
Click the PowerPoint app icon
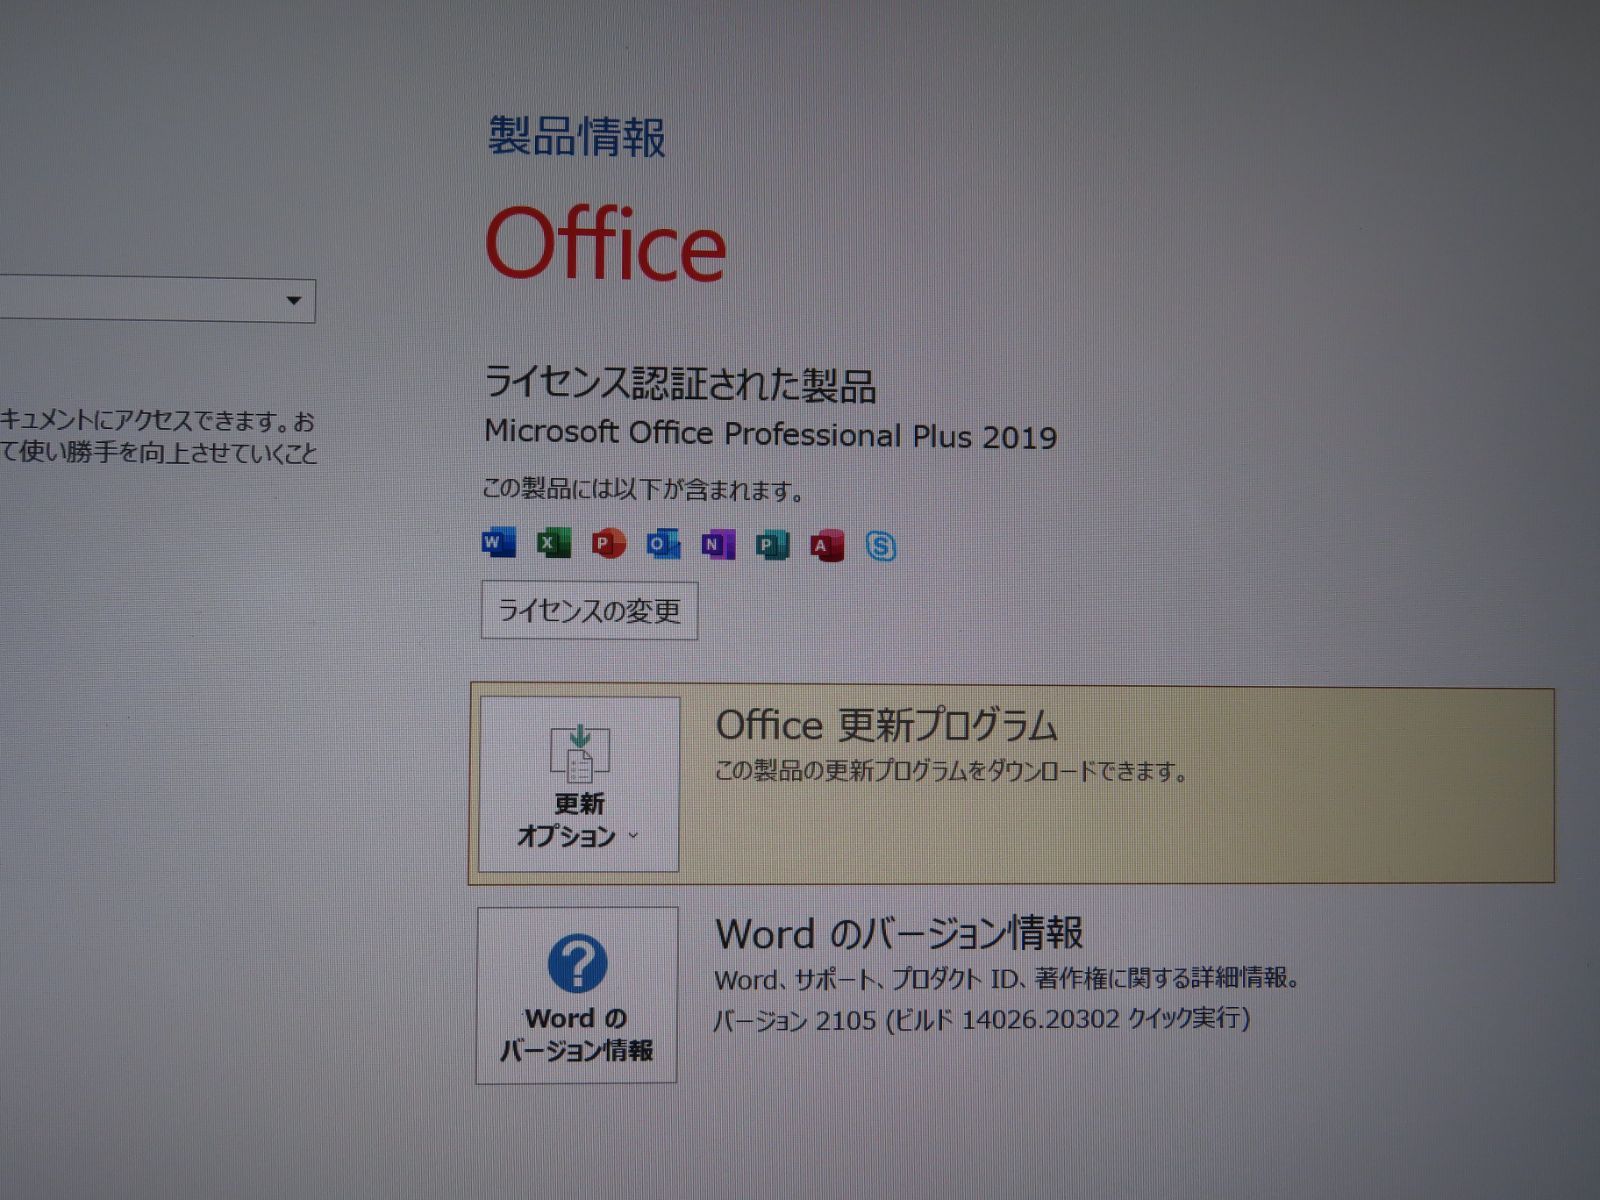(x=608, y=543)
